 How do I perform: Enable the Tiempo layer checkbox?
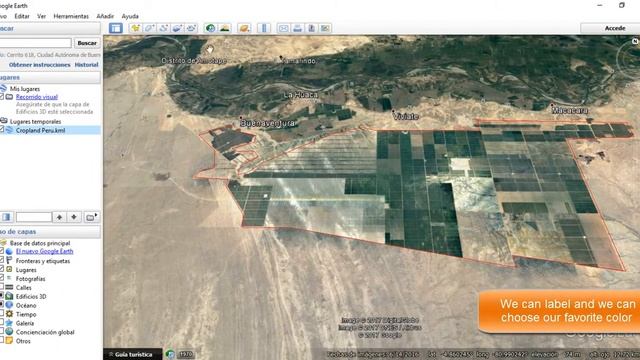[2, 314]
